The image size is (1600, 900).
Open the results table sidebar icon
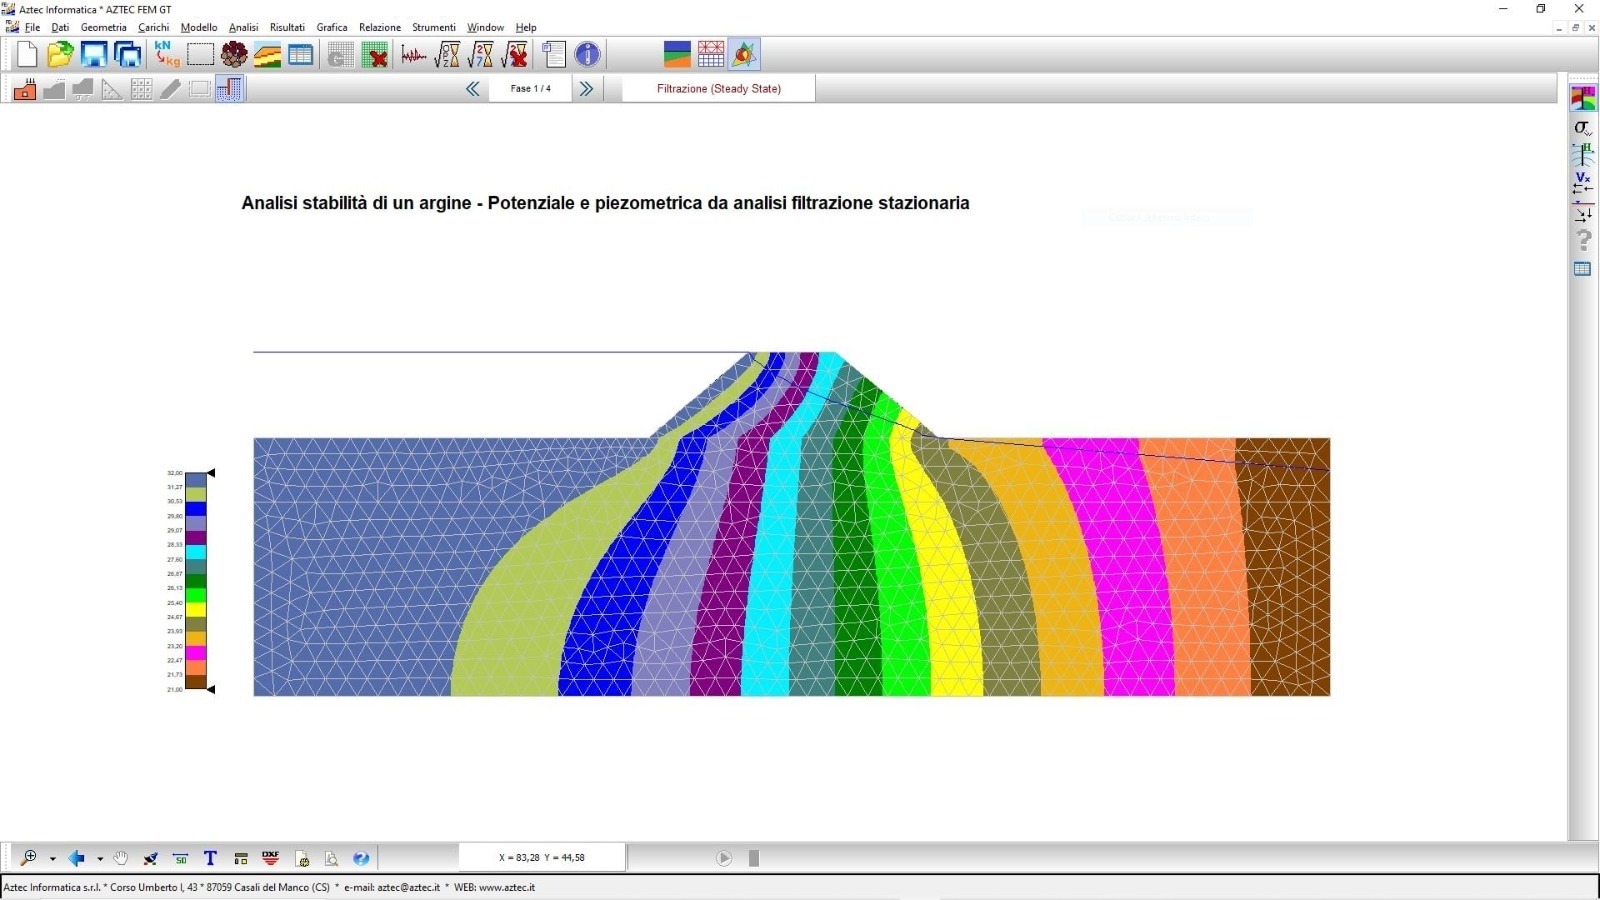coord(1583,269)
